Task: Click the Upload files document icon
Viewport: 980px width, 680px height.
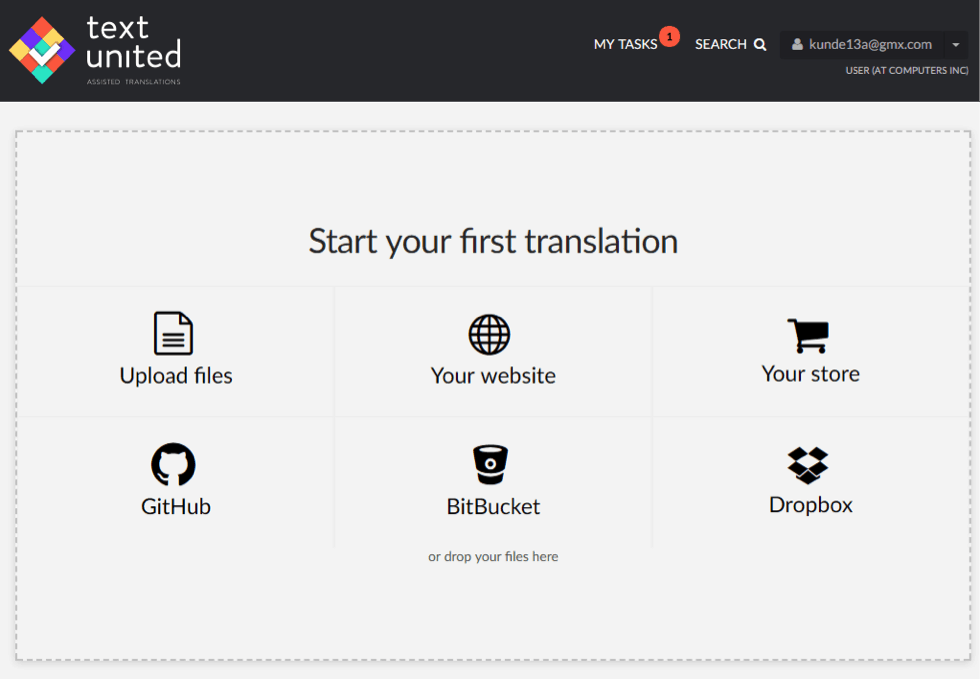Action: (x=174, y=333)
